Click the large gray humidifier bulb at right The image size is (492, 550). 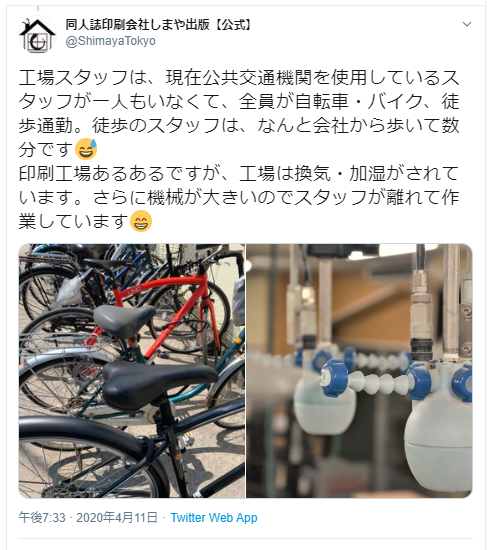click(438, 440)
